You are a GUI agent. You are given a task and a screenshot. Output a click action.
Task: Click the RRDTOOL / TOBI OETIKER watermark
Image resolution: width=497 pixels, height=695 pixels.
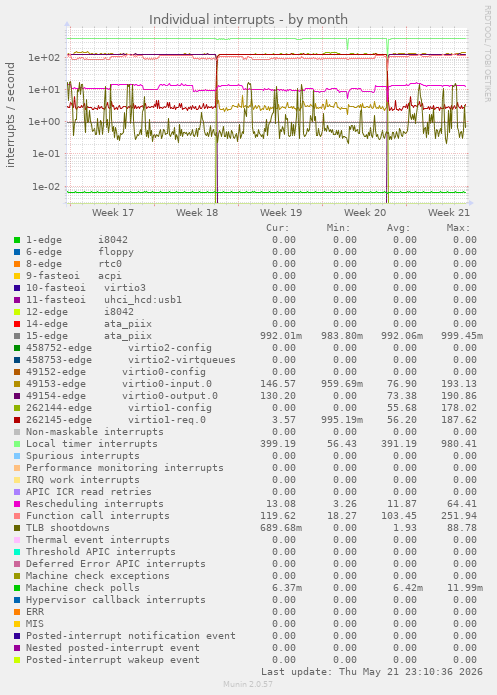coord(487,54)
